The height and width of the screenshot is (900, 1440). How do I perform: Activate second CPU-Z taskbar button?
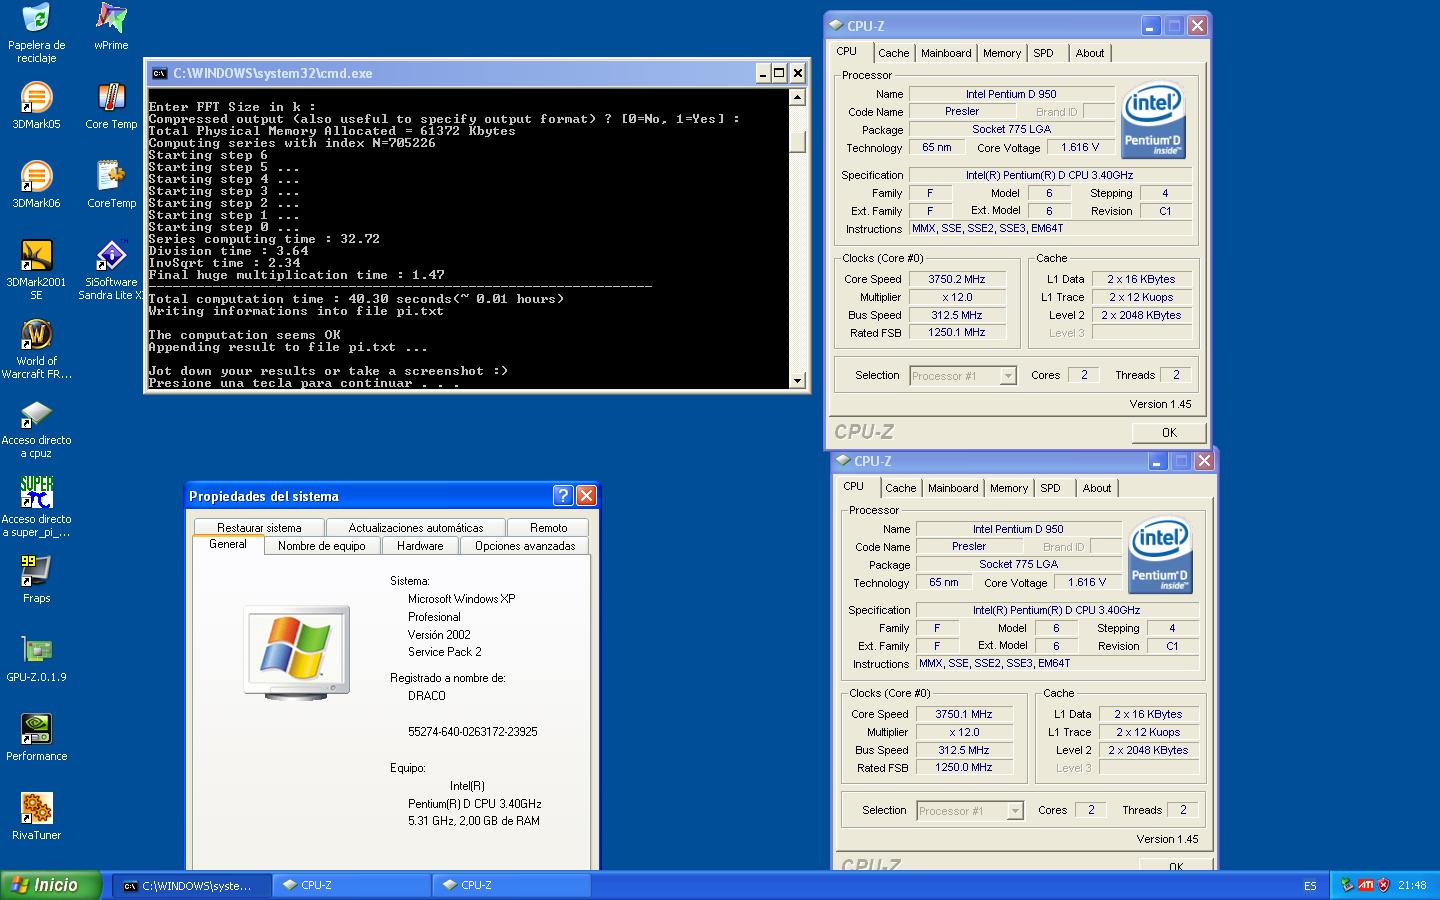(x=511, y=885)
